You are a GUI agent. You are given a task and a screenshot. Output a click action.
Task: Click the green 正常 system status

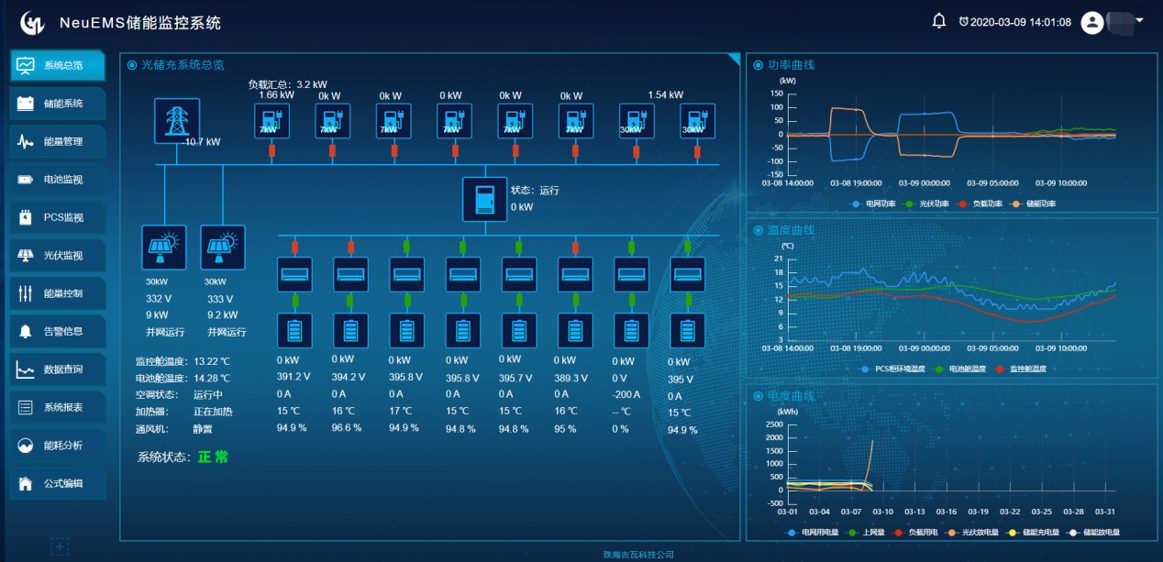pos(213,457)
